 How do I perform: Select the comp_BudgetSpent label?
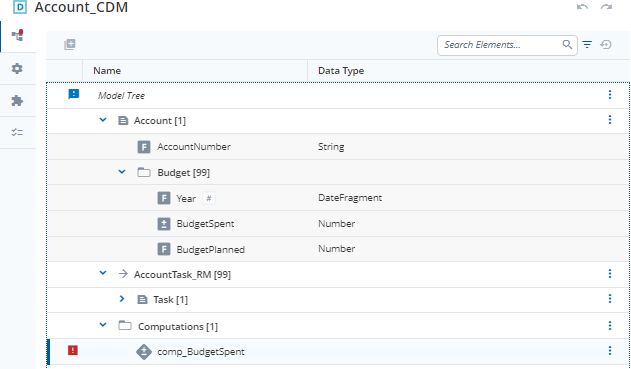click(201, 352)
